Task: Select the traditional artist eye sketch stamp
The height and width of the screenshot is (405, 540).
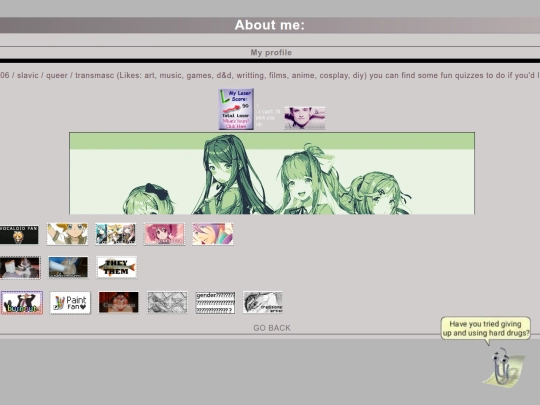Action: click(262, 302)
